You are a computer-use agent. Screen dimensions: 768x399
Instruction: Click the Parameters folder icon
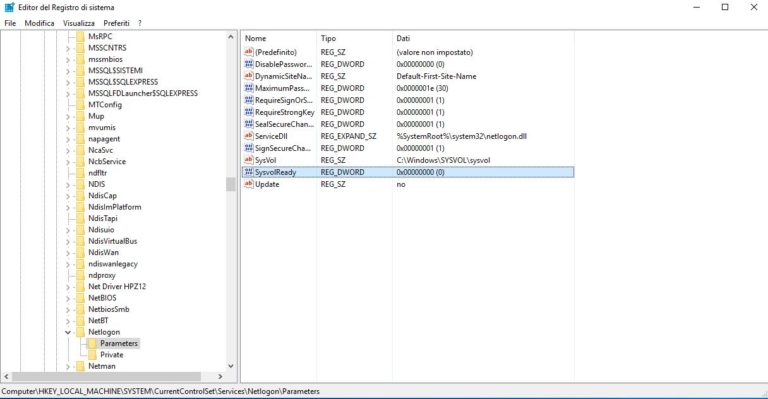[x=92, y=343]
